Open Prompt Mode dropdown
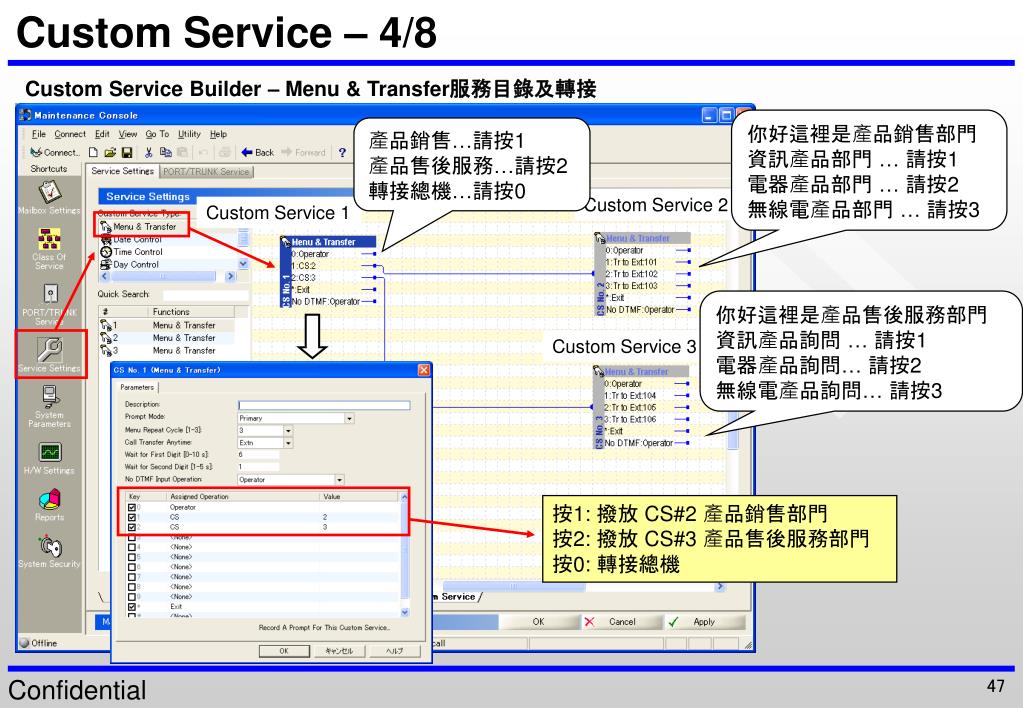Image resolution: width=1023 pixels, height=708 pixels. tap(350, 418)
